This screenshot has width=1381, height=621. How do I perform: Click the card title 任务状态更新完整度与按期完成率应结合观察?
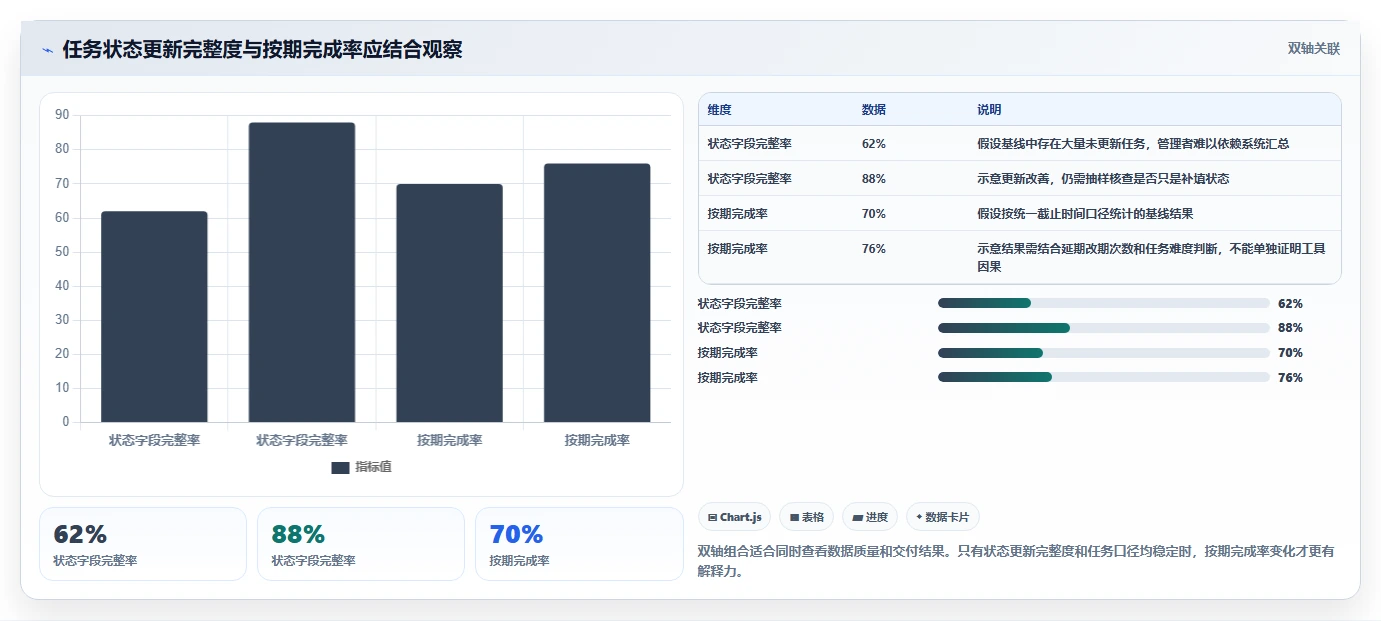(262, 50)
